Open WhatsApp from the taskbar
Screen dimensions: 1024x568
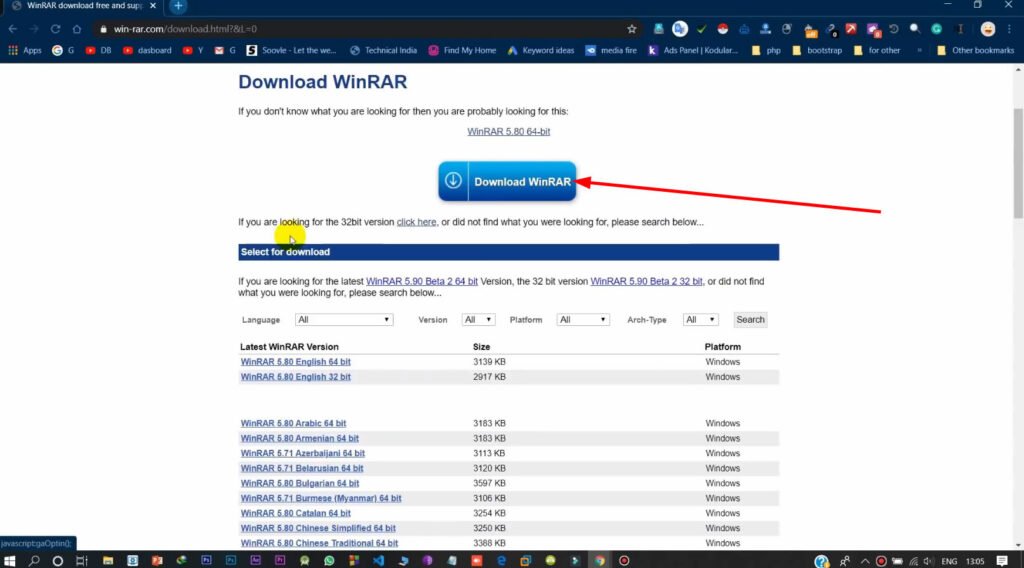click(329, 561)
